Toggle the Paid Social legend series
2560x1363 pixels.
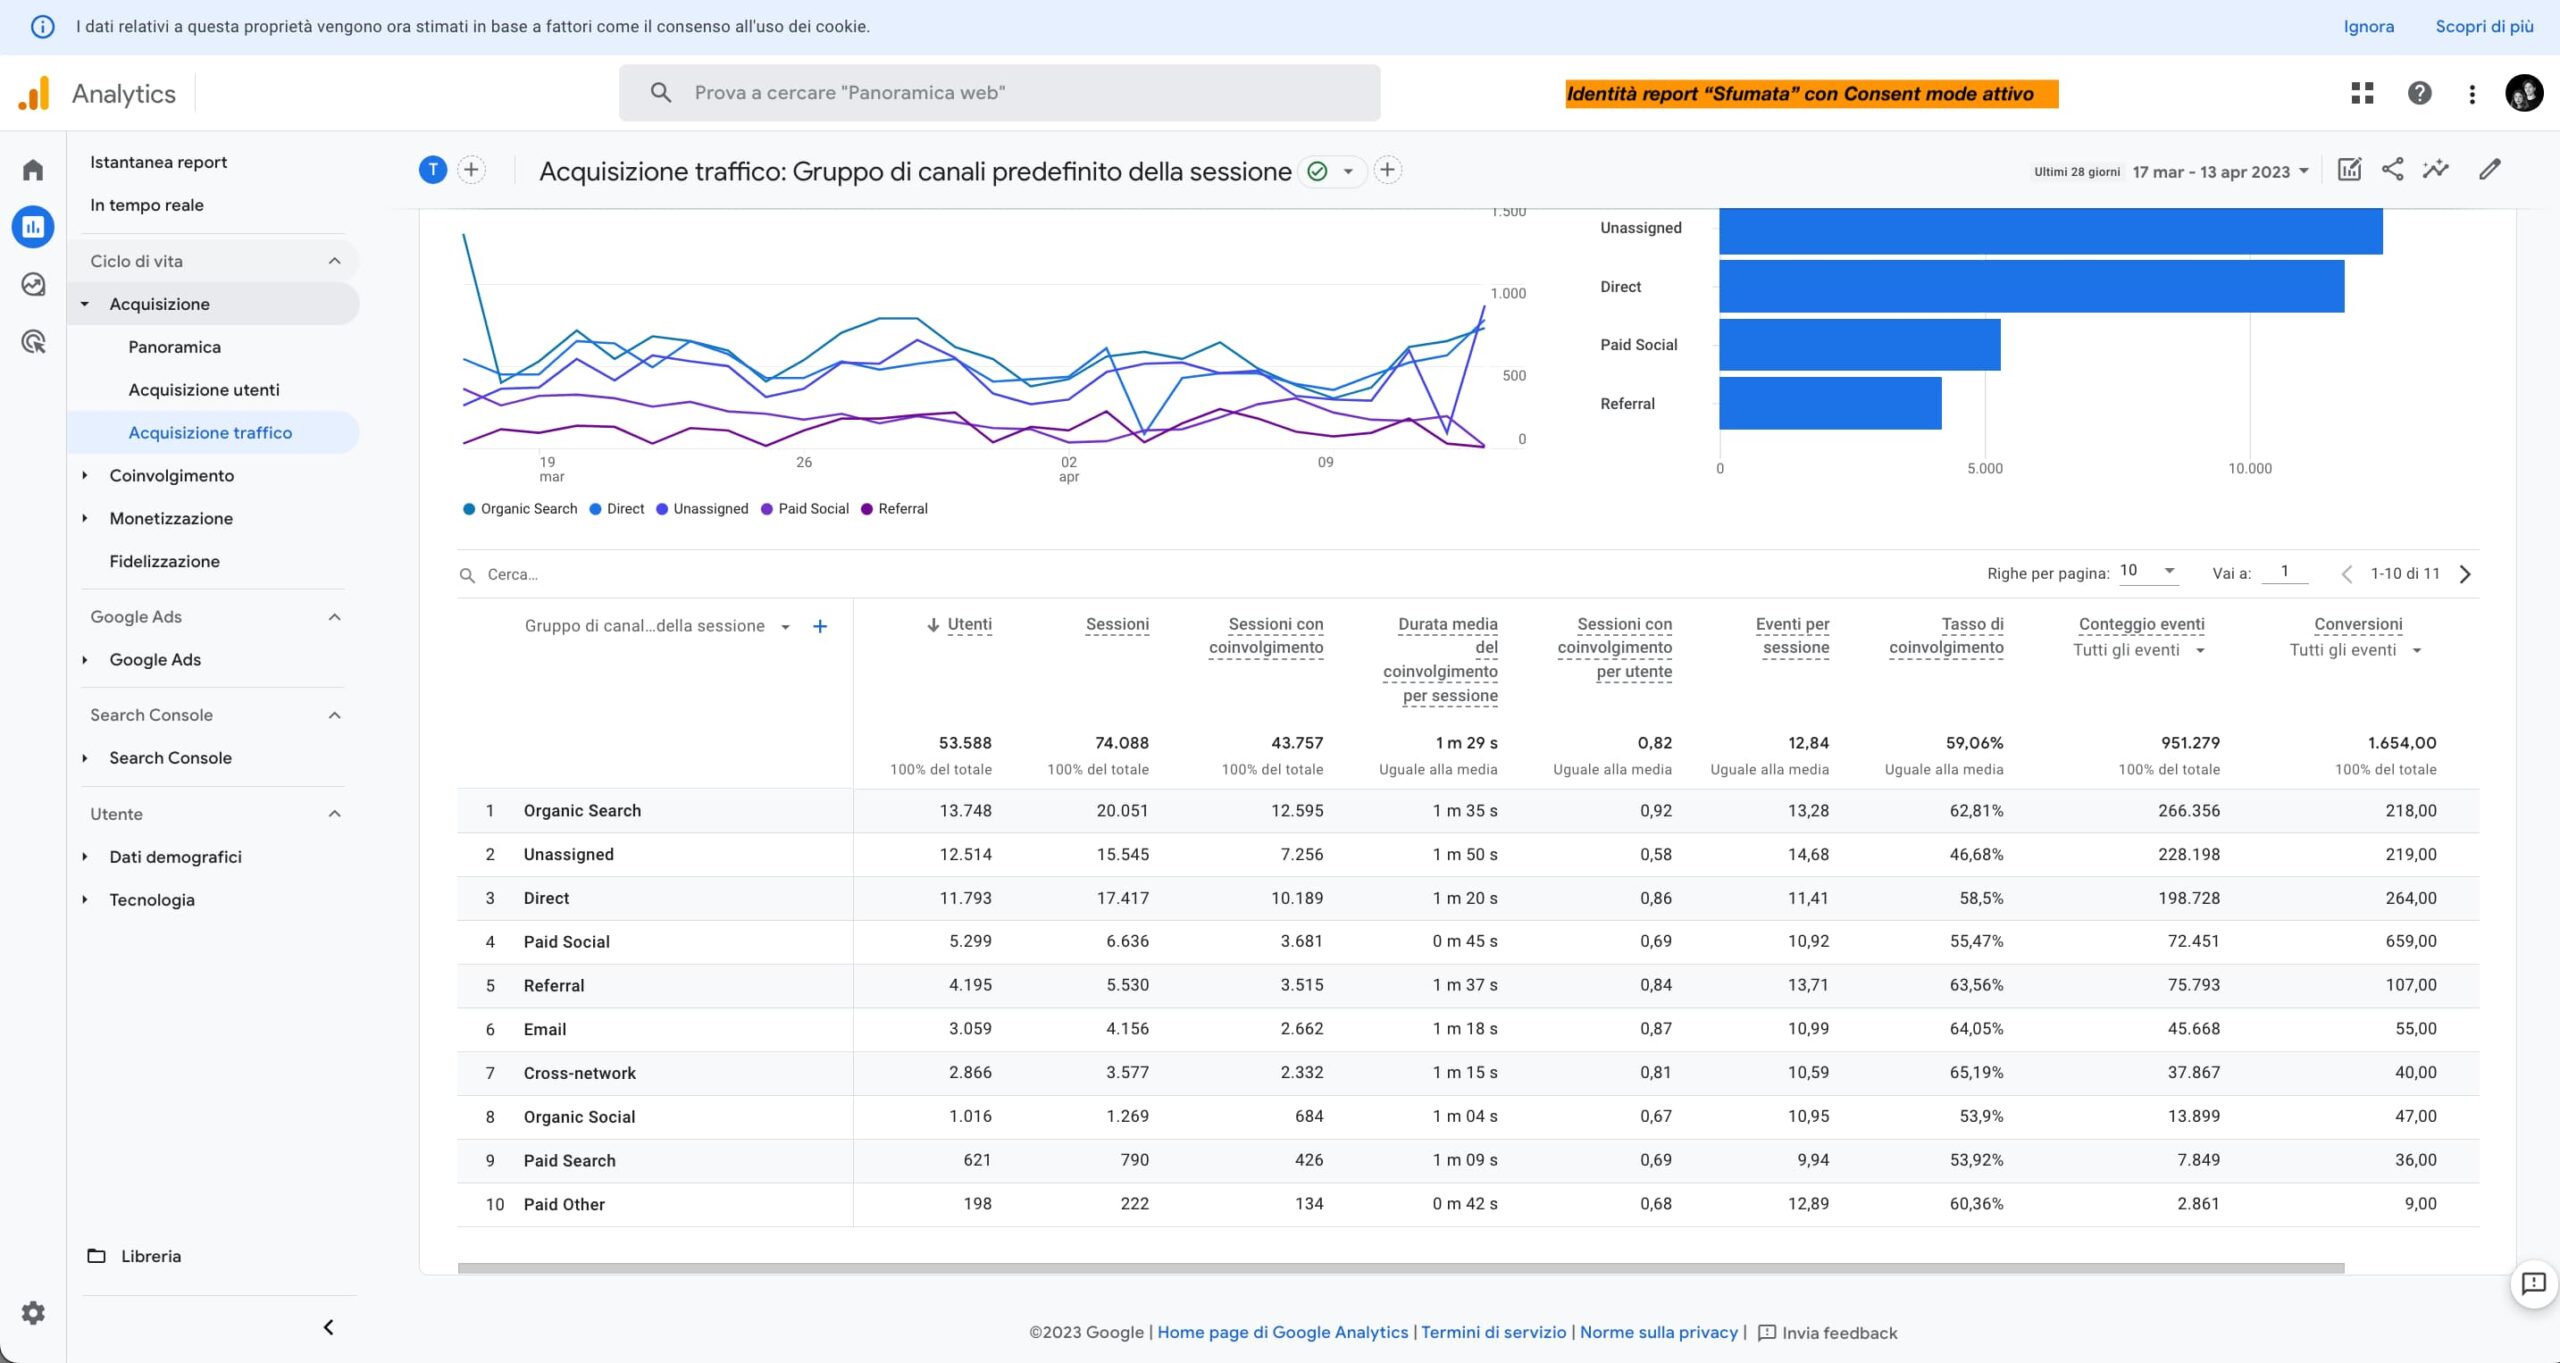click(x=805, y=509)
